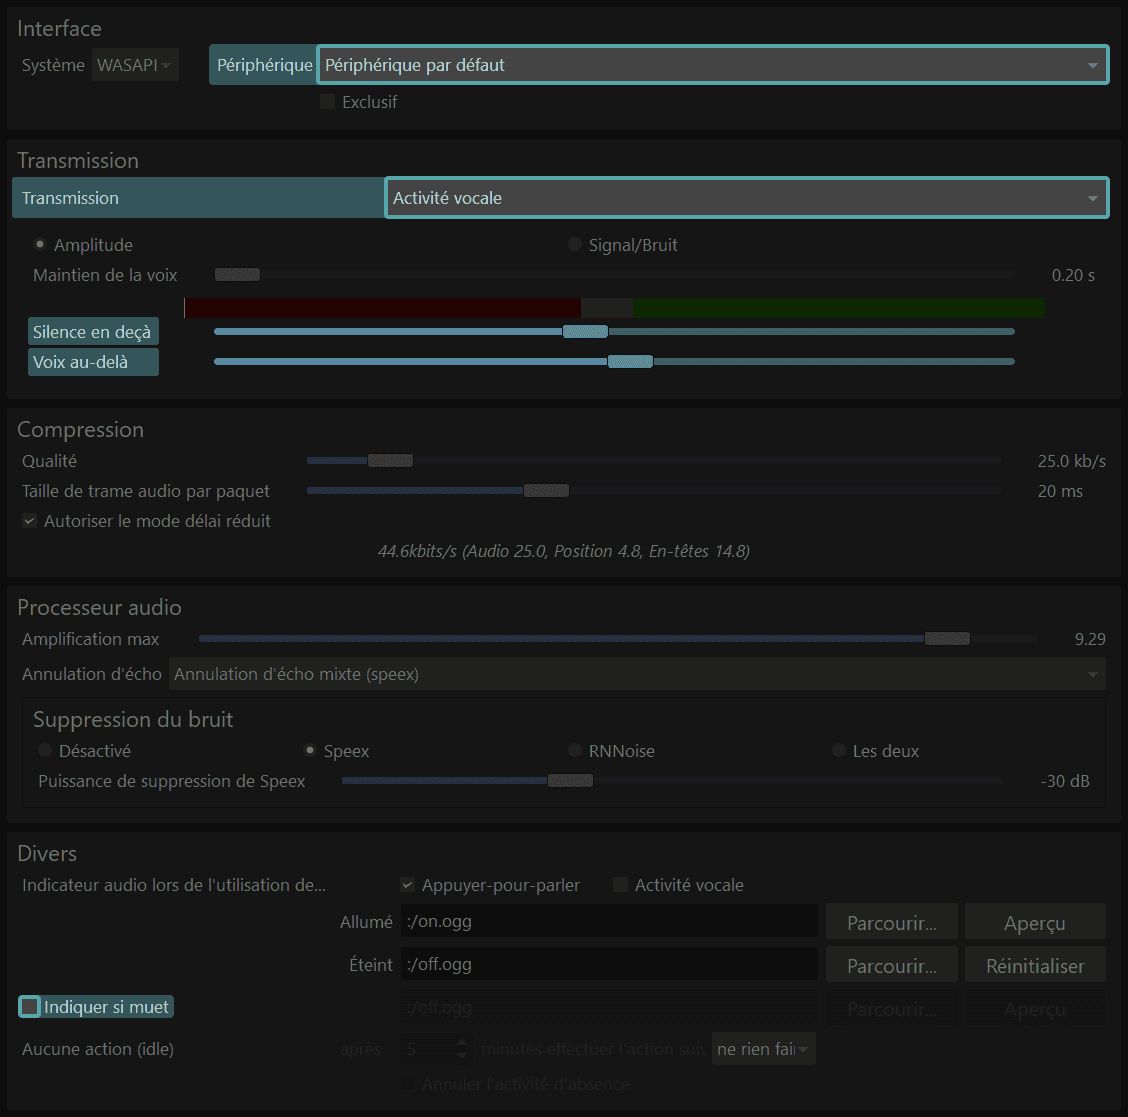Select the Signal/Bruit radio option

[x=575, y=245]
